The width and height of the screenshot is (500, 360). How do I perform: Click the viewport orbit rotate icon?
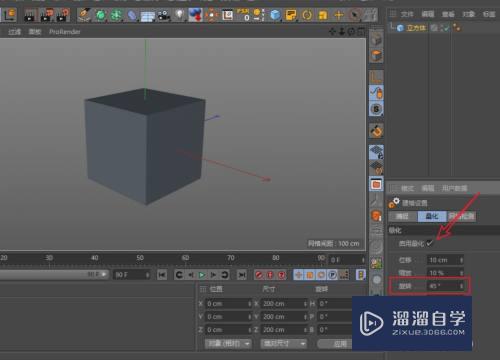pos(351,32)
